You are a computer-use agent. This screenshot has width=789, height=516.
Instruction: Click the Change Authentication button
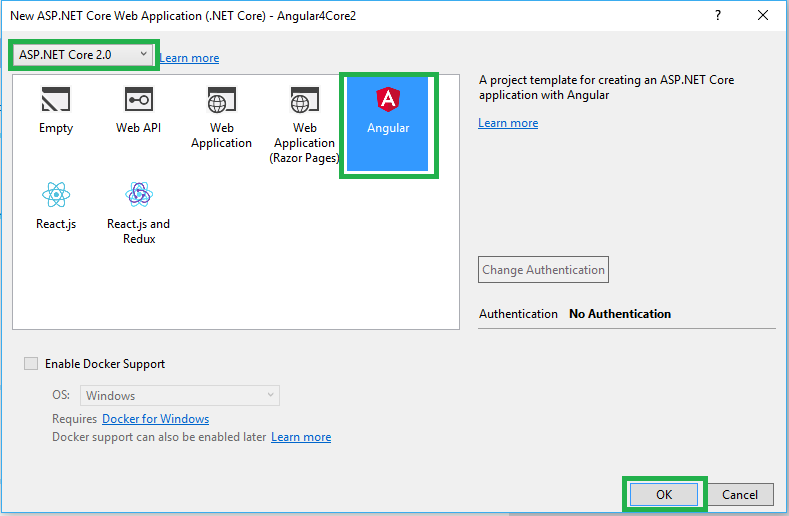coord(543,270)
